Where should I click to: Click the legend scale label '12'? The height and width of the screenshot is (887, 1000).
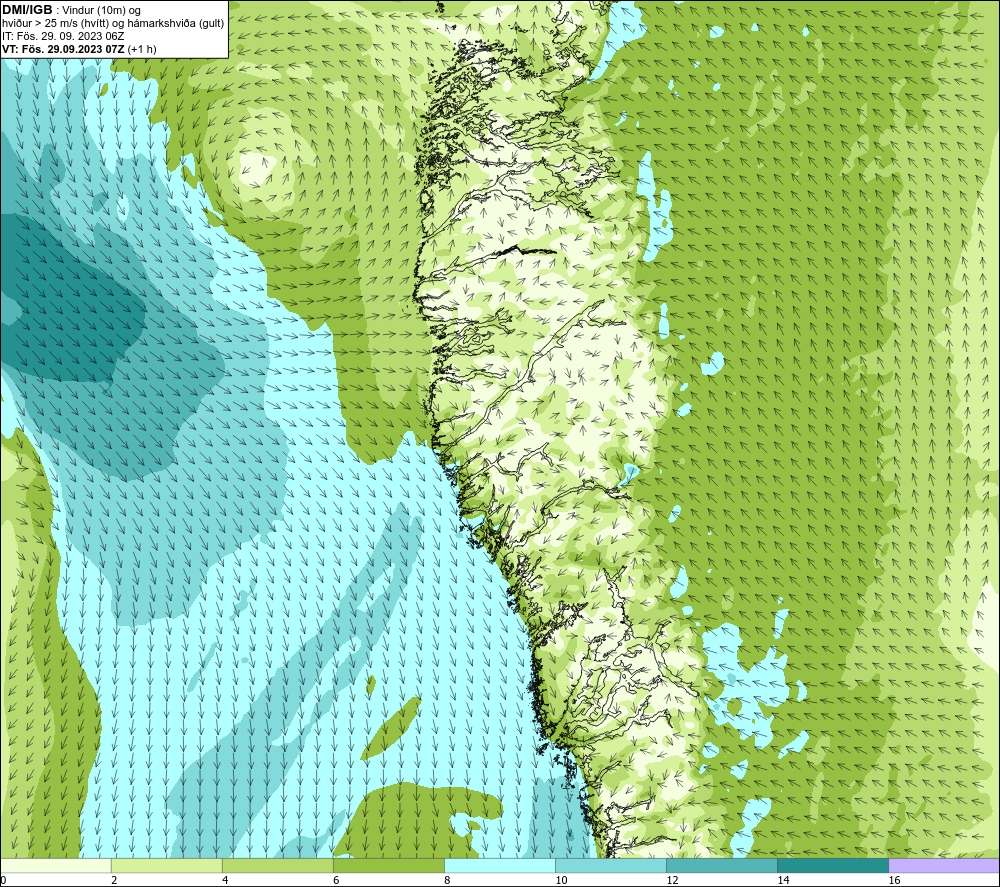pos(672,880)
